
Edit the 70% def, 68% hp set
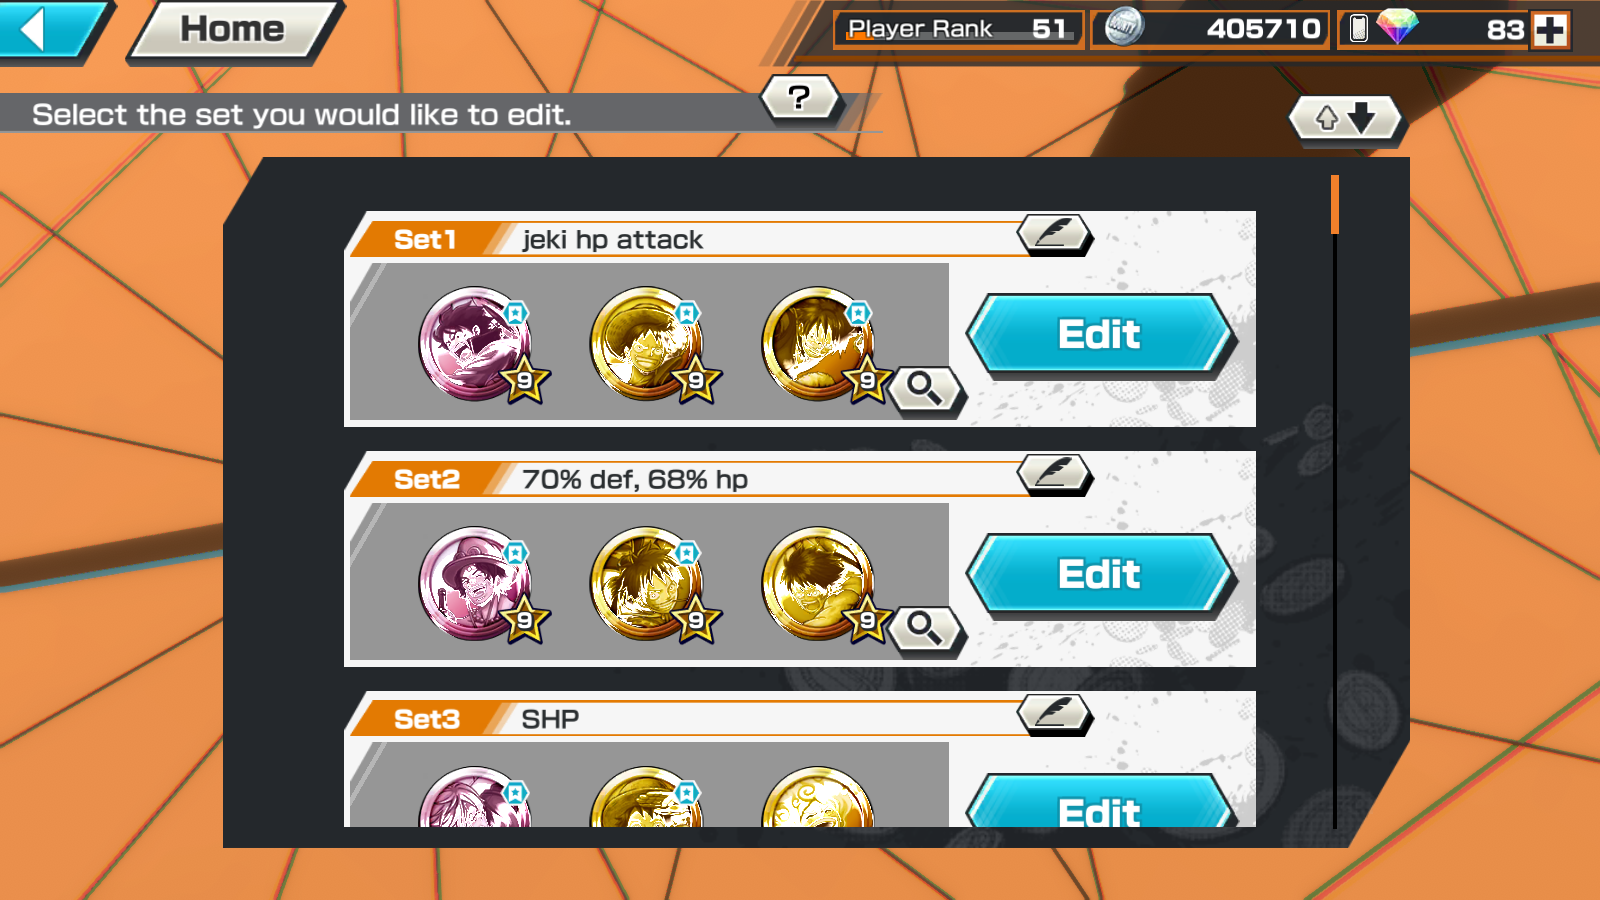point(1100,574)
